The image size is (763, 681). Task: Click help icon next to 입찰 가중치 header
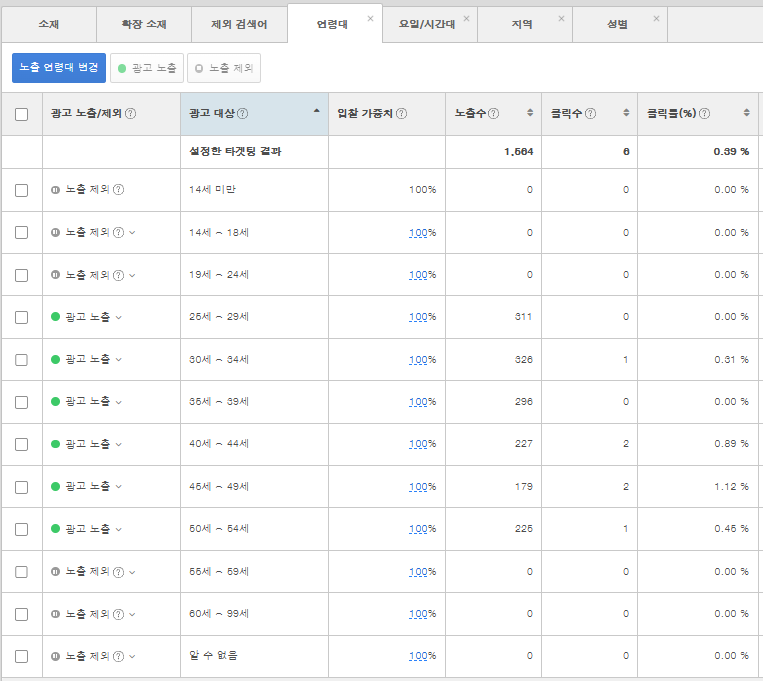(401, 113)
